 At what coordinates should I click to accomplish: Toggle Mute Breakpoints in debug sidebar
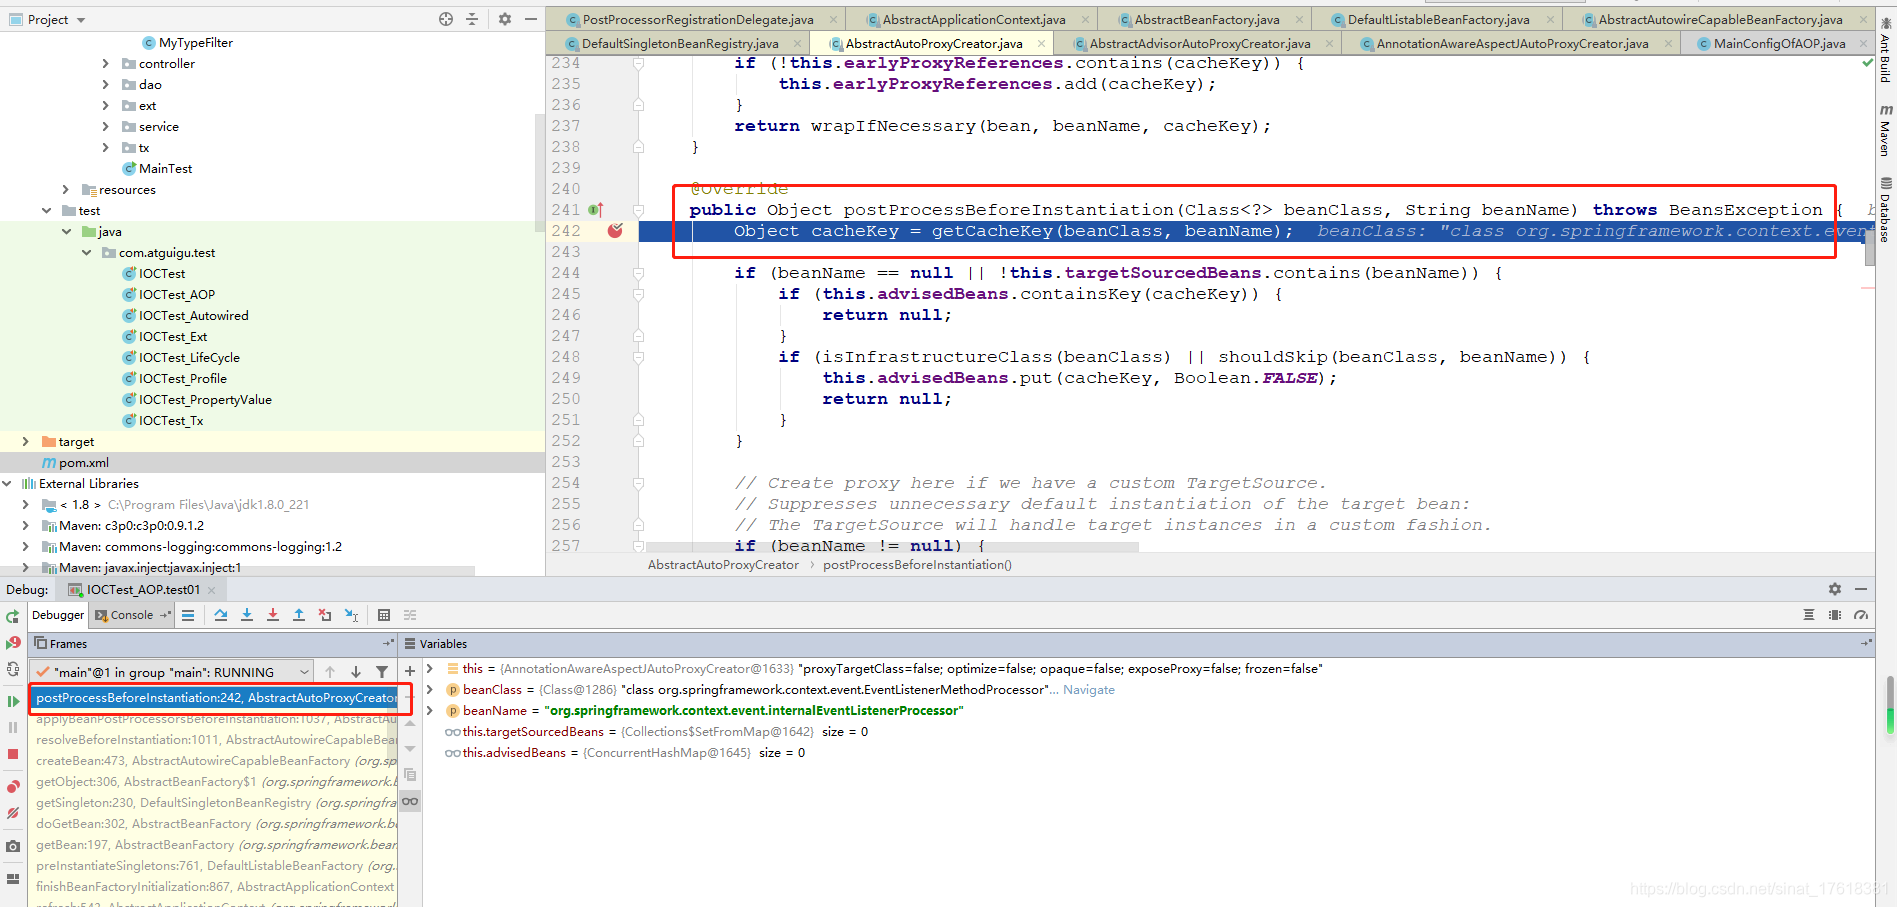[13, 813]
